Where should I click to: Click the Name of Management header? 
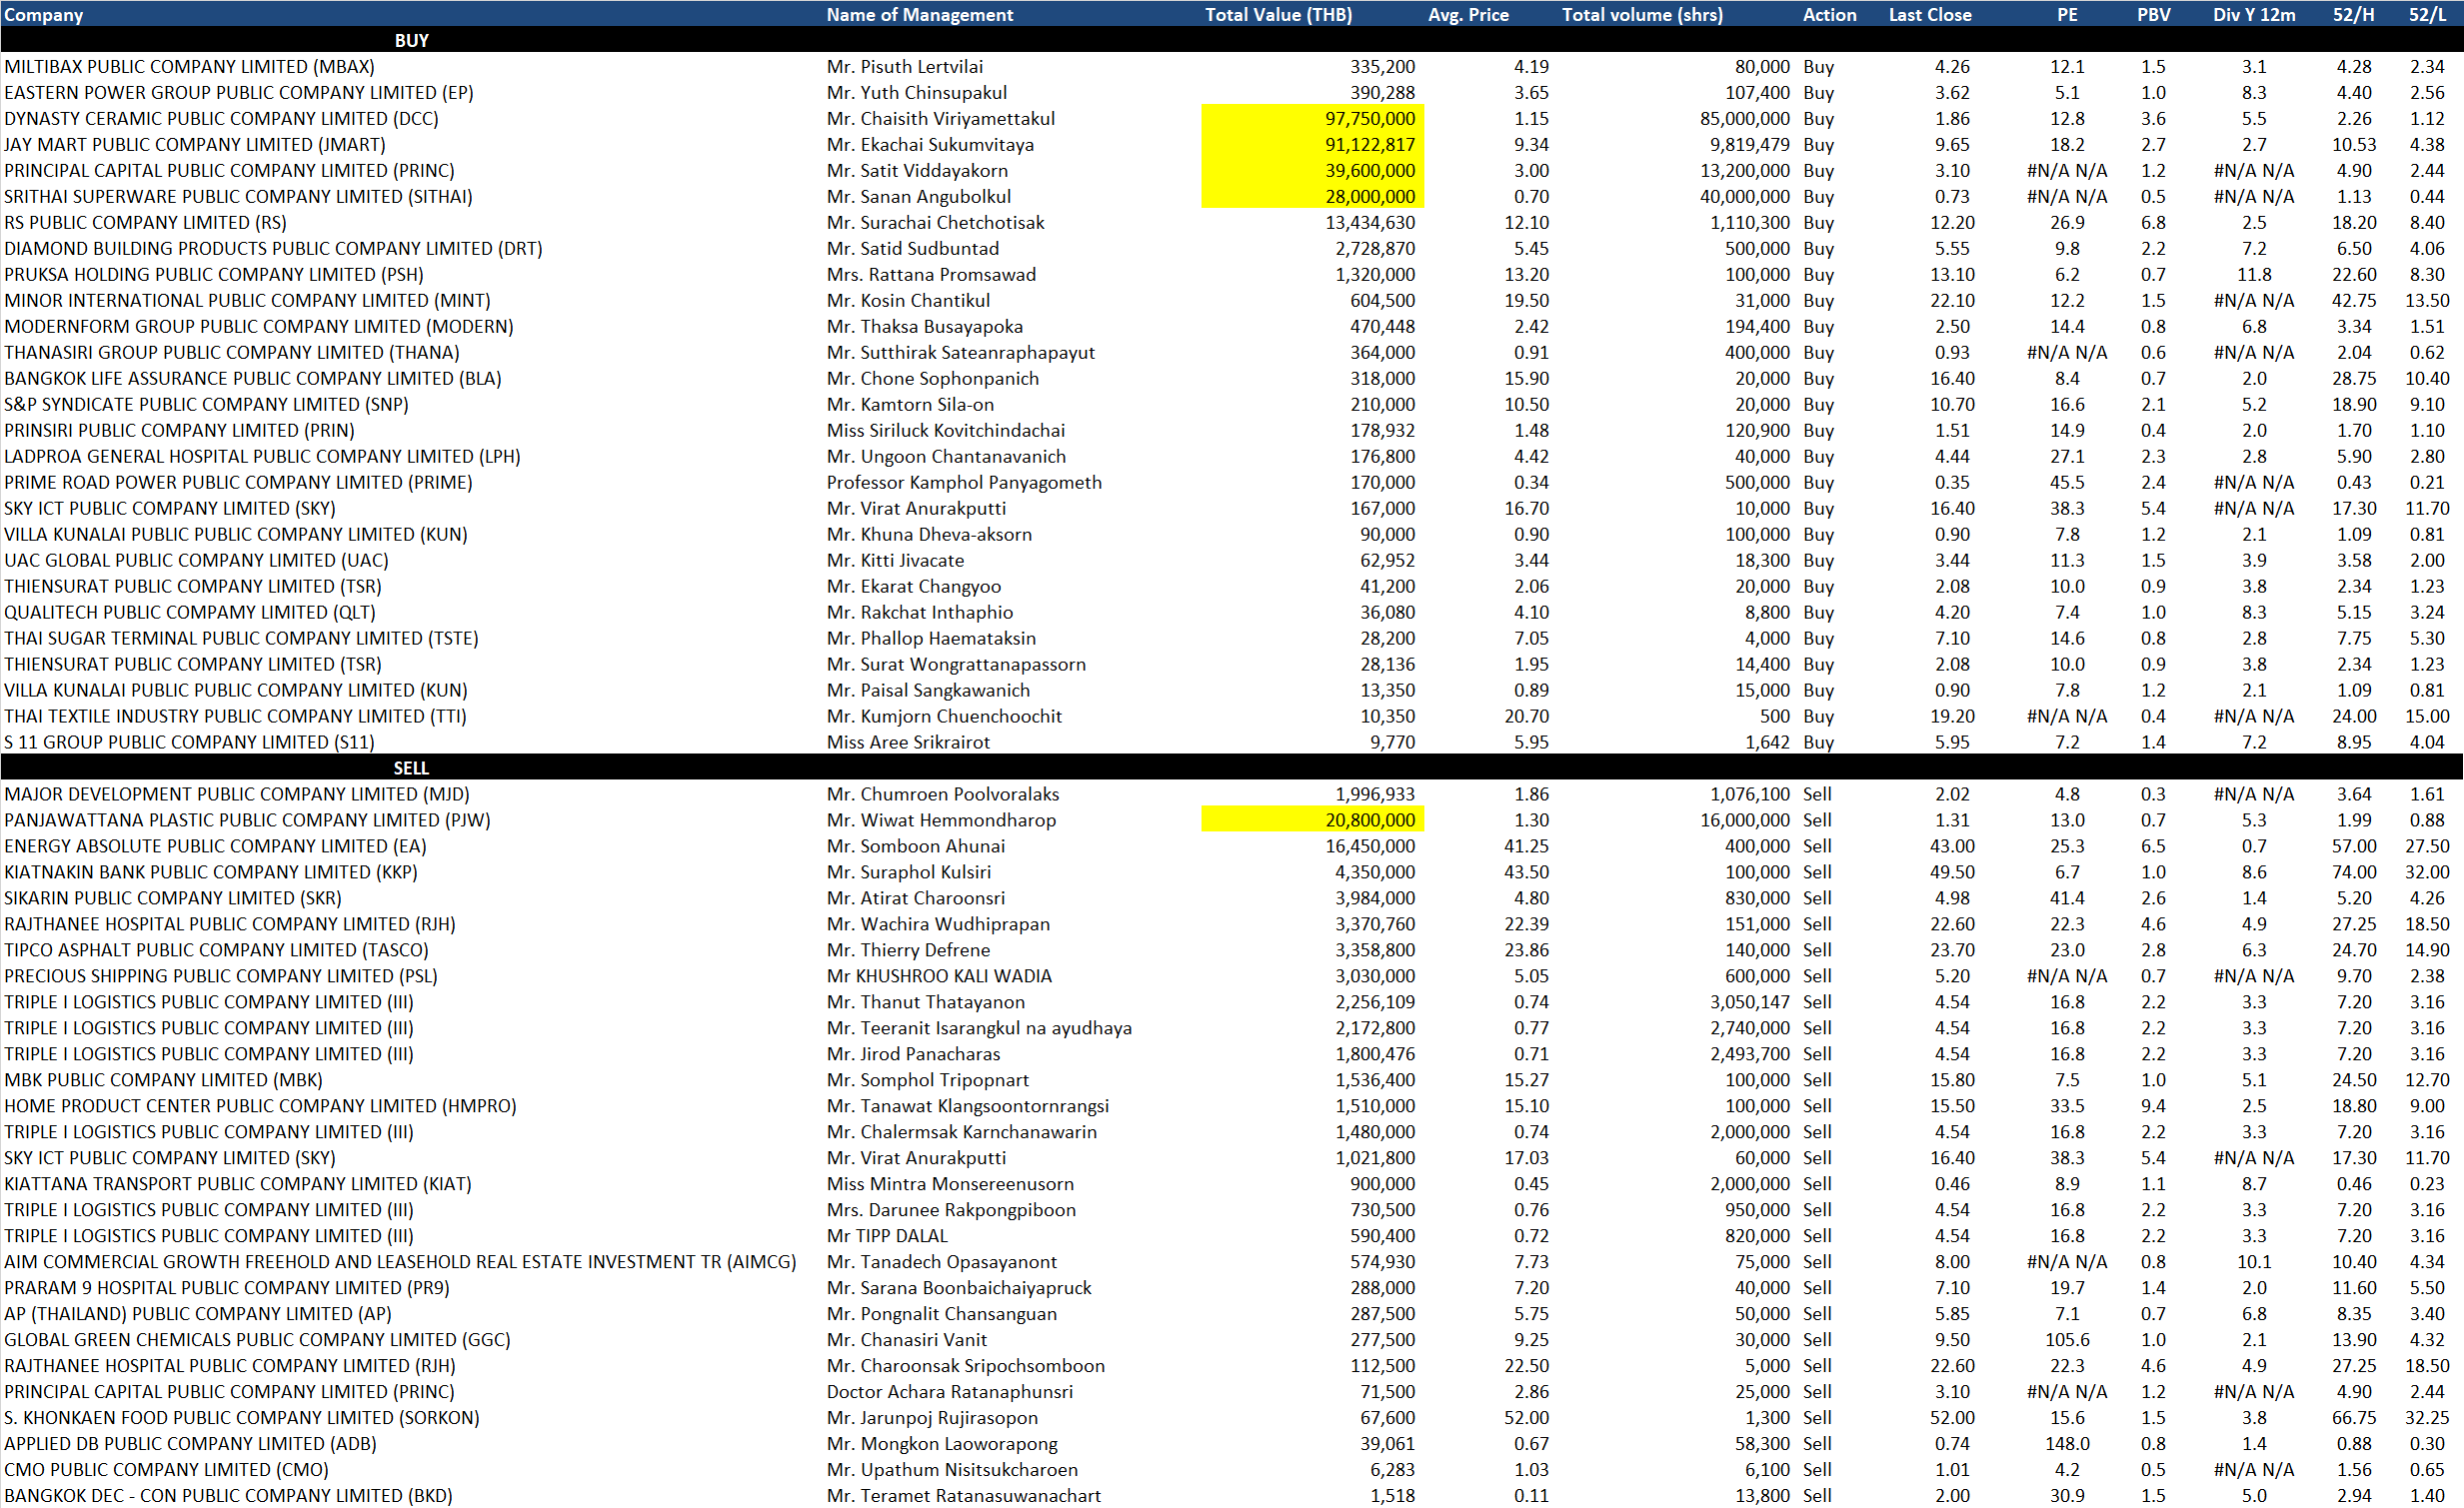(x=919, y=14)
